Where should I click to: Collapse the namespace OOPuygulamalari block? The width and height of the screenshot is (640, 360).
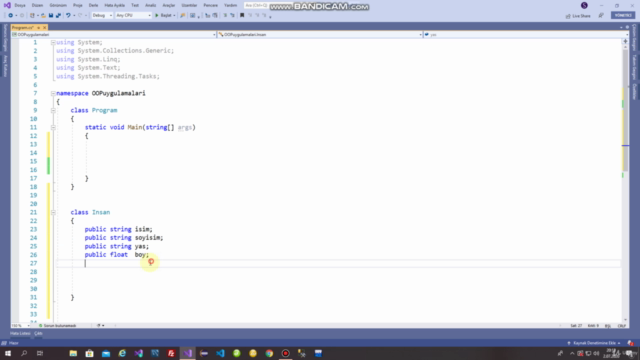coord(53,93)
